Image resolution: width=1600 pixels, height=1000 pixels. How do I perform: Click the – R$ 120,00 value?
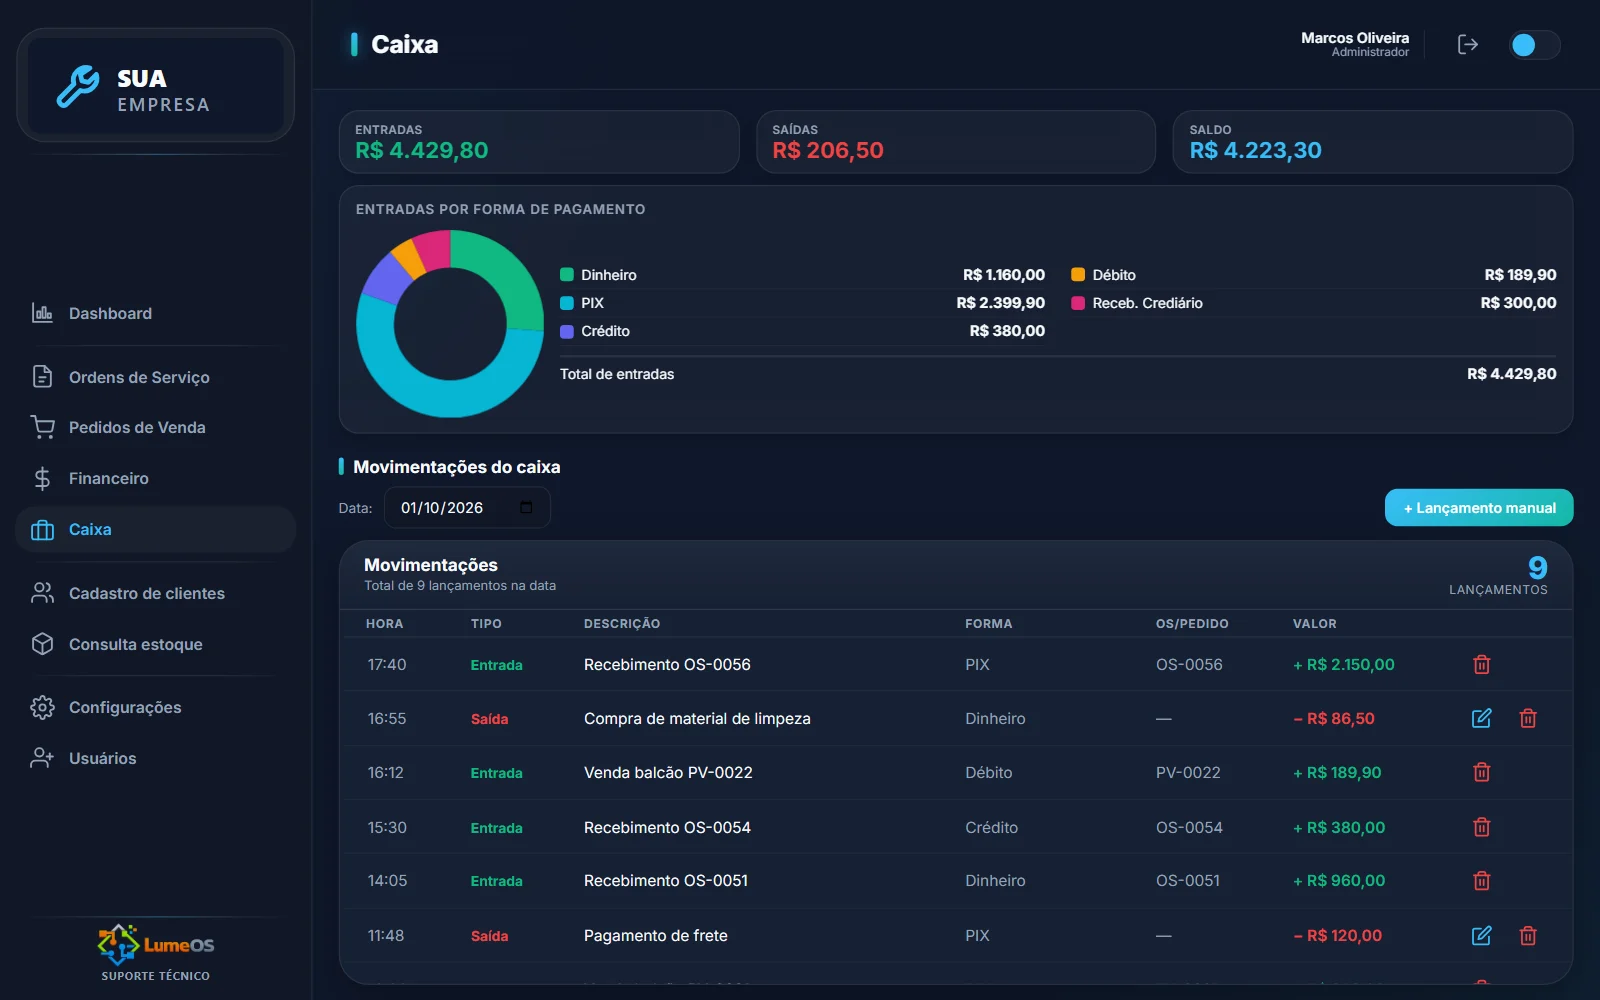point(1337,935)
